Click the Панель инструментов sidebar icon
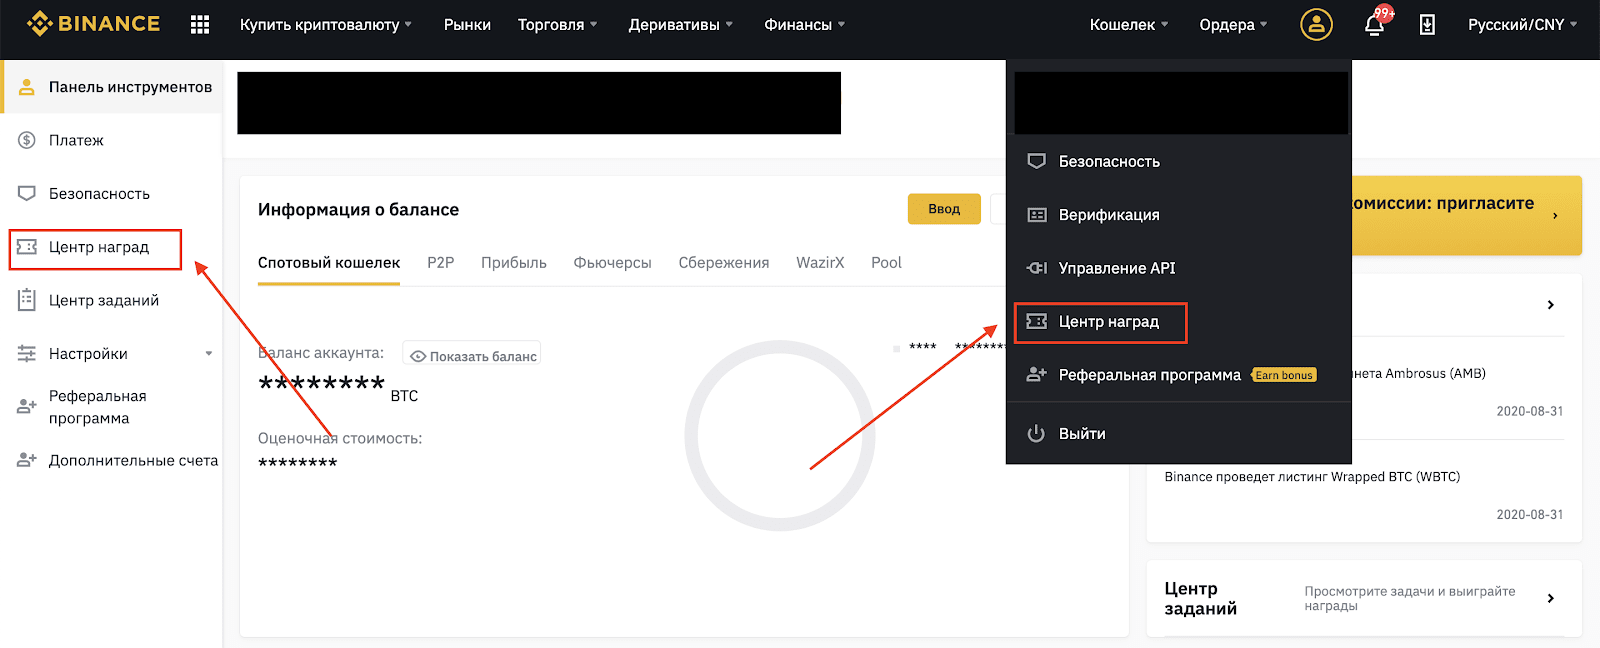 (27, 87)
